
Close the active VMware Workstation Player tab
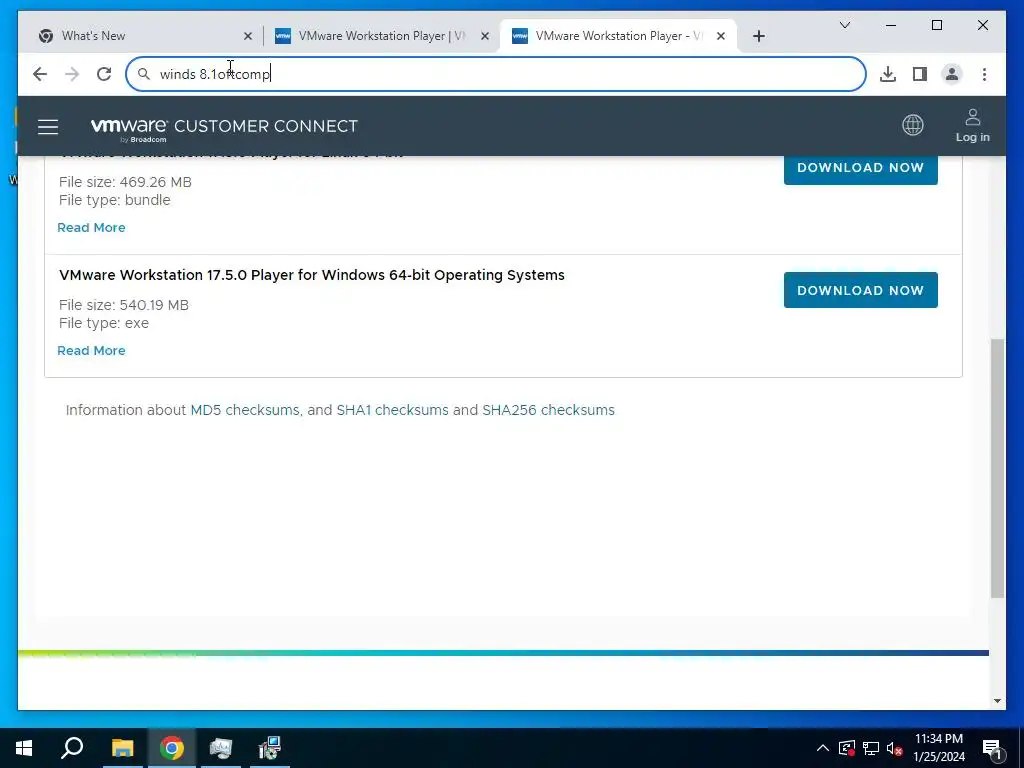(x=721, y=36)
